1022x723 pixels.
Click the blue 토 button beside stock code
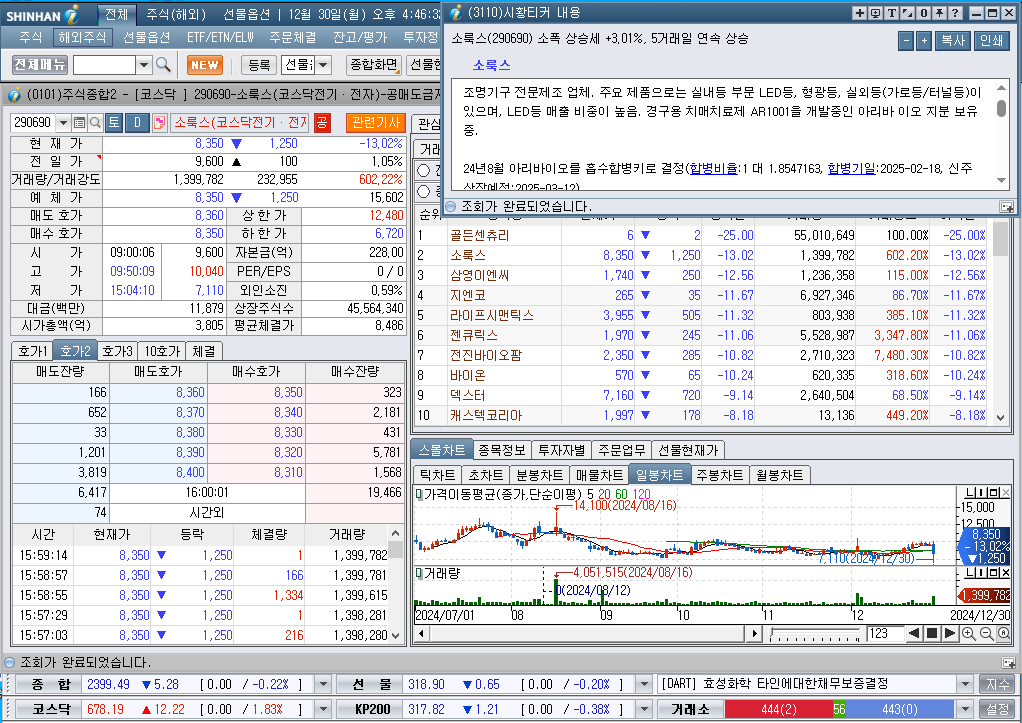click(x=114, y=123)
